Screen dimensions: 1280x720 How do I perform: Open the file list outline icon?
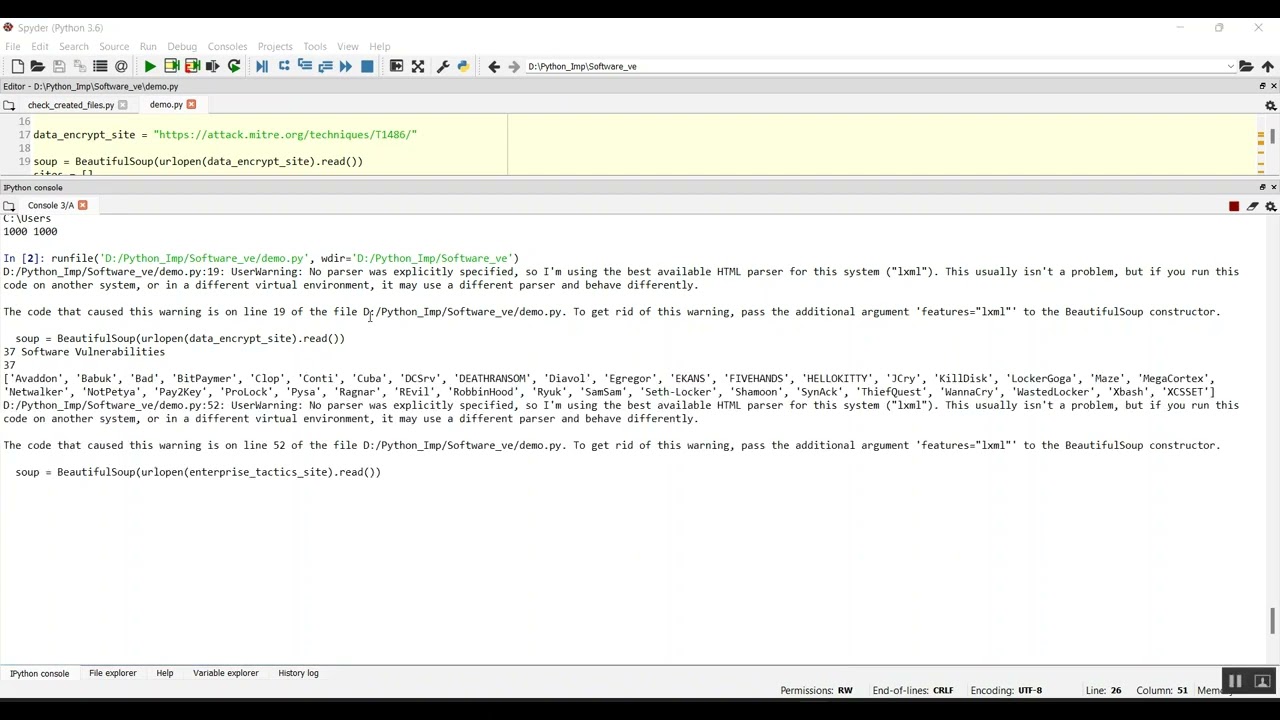click(100, 66)
